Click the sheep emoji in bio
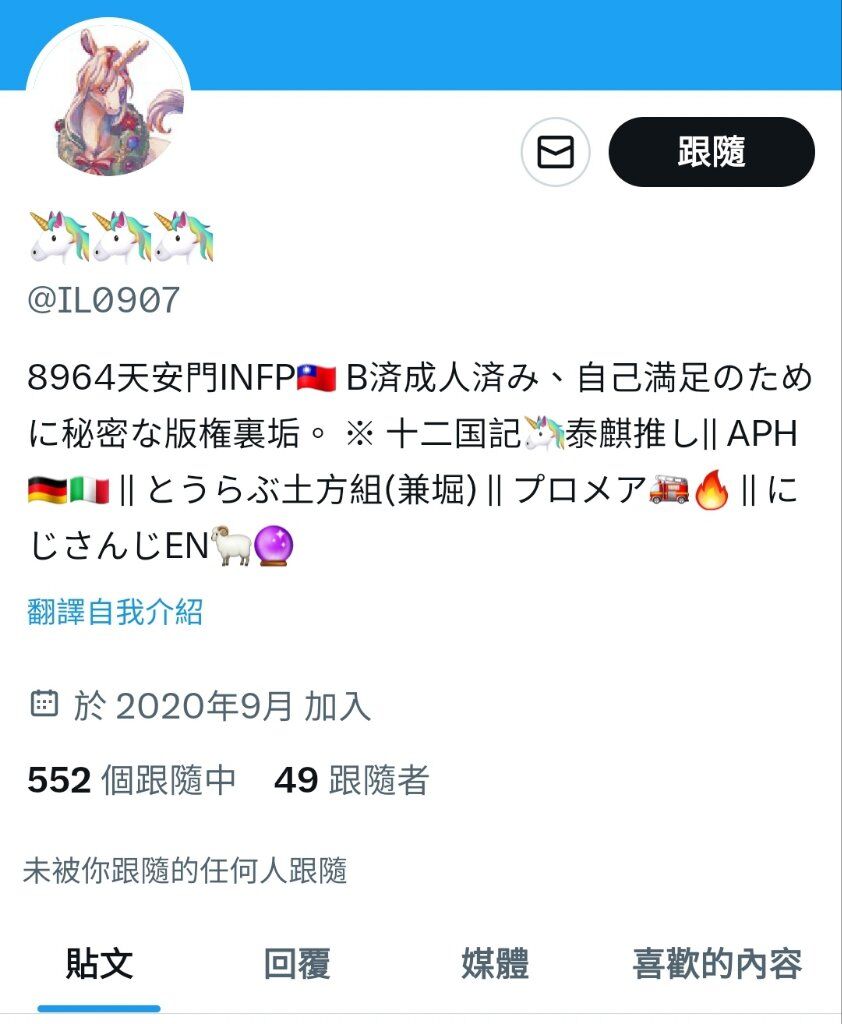The image size is (842, 1024). click(231, 546)
